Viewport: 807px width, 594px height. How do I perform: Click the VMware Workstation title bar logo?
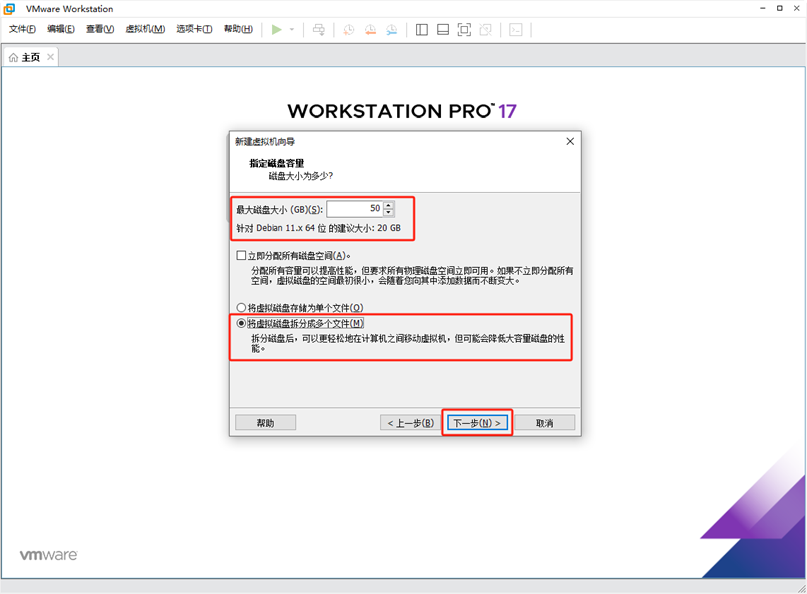9,9
